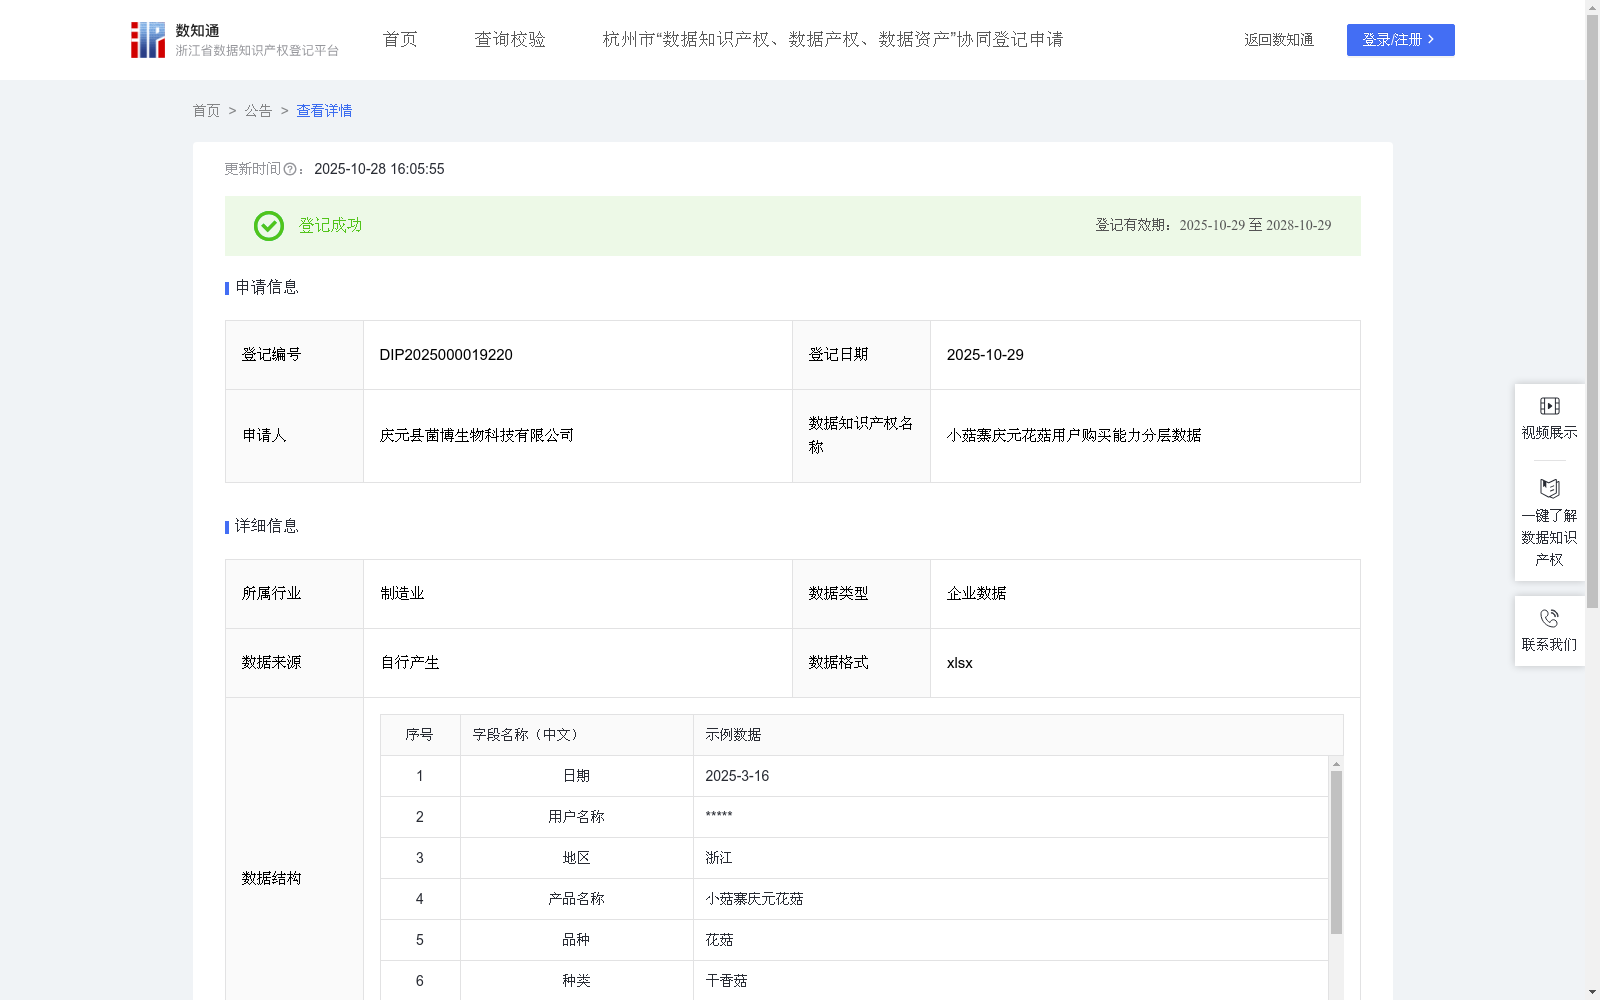Click the data table scroll-up arrow

(x=1336, y=763)
